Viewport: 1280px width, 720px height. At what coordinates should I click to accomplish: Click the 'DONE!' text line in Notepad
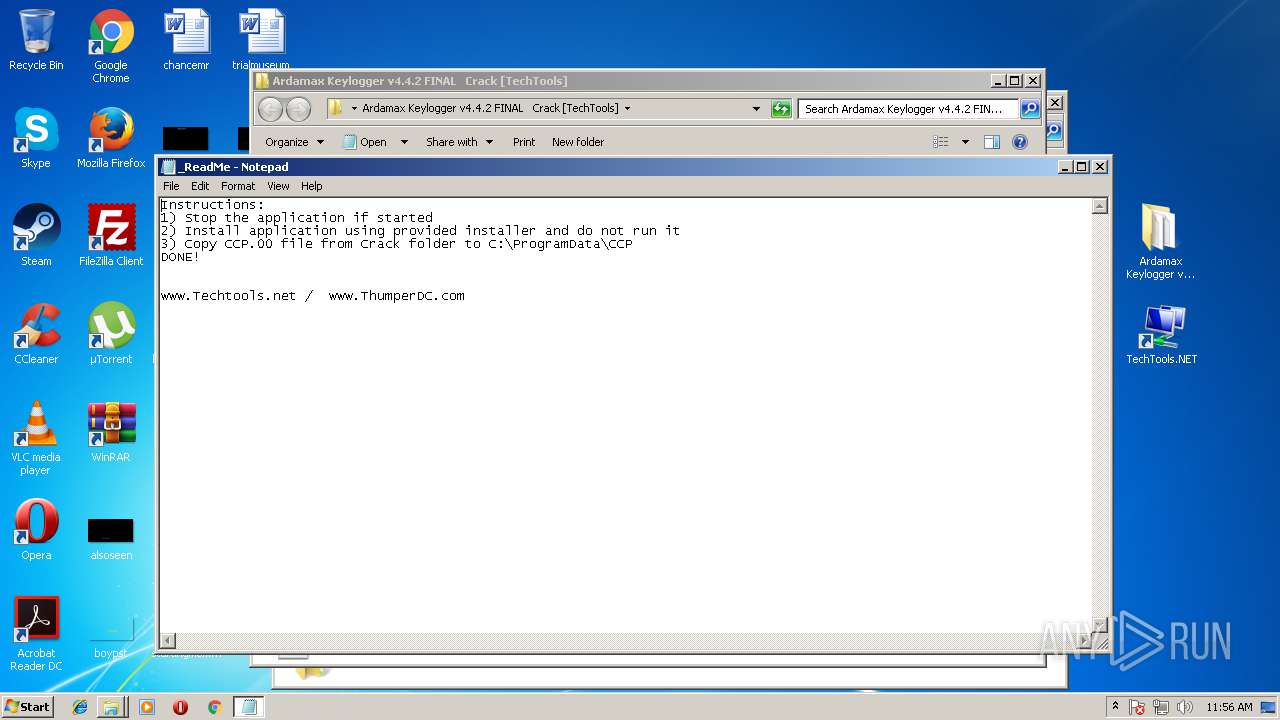click(180, 257)
